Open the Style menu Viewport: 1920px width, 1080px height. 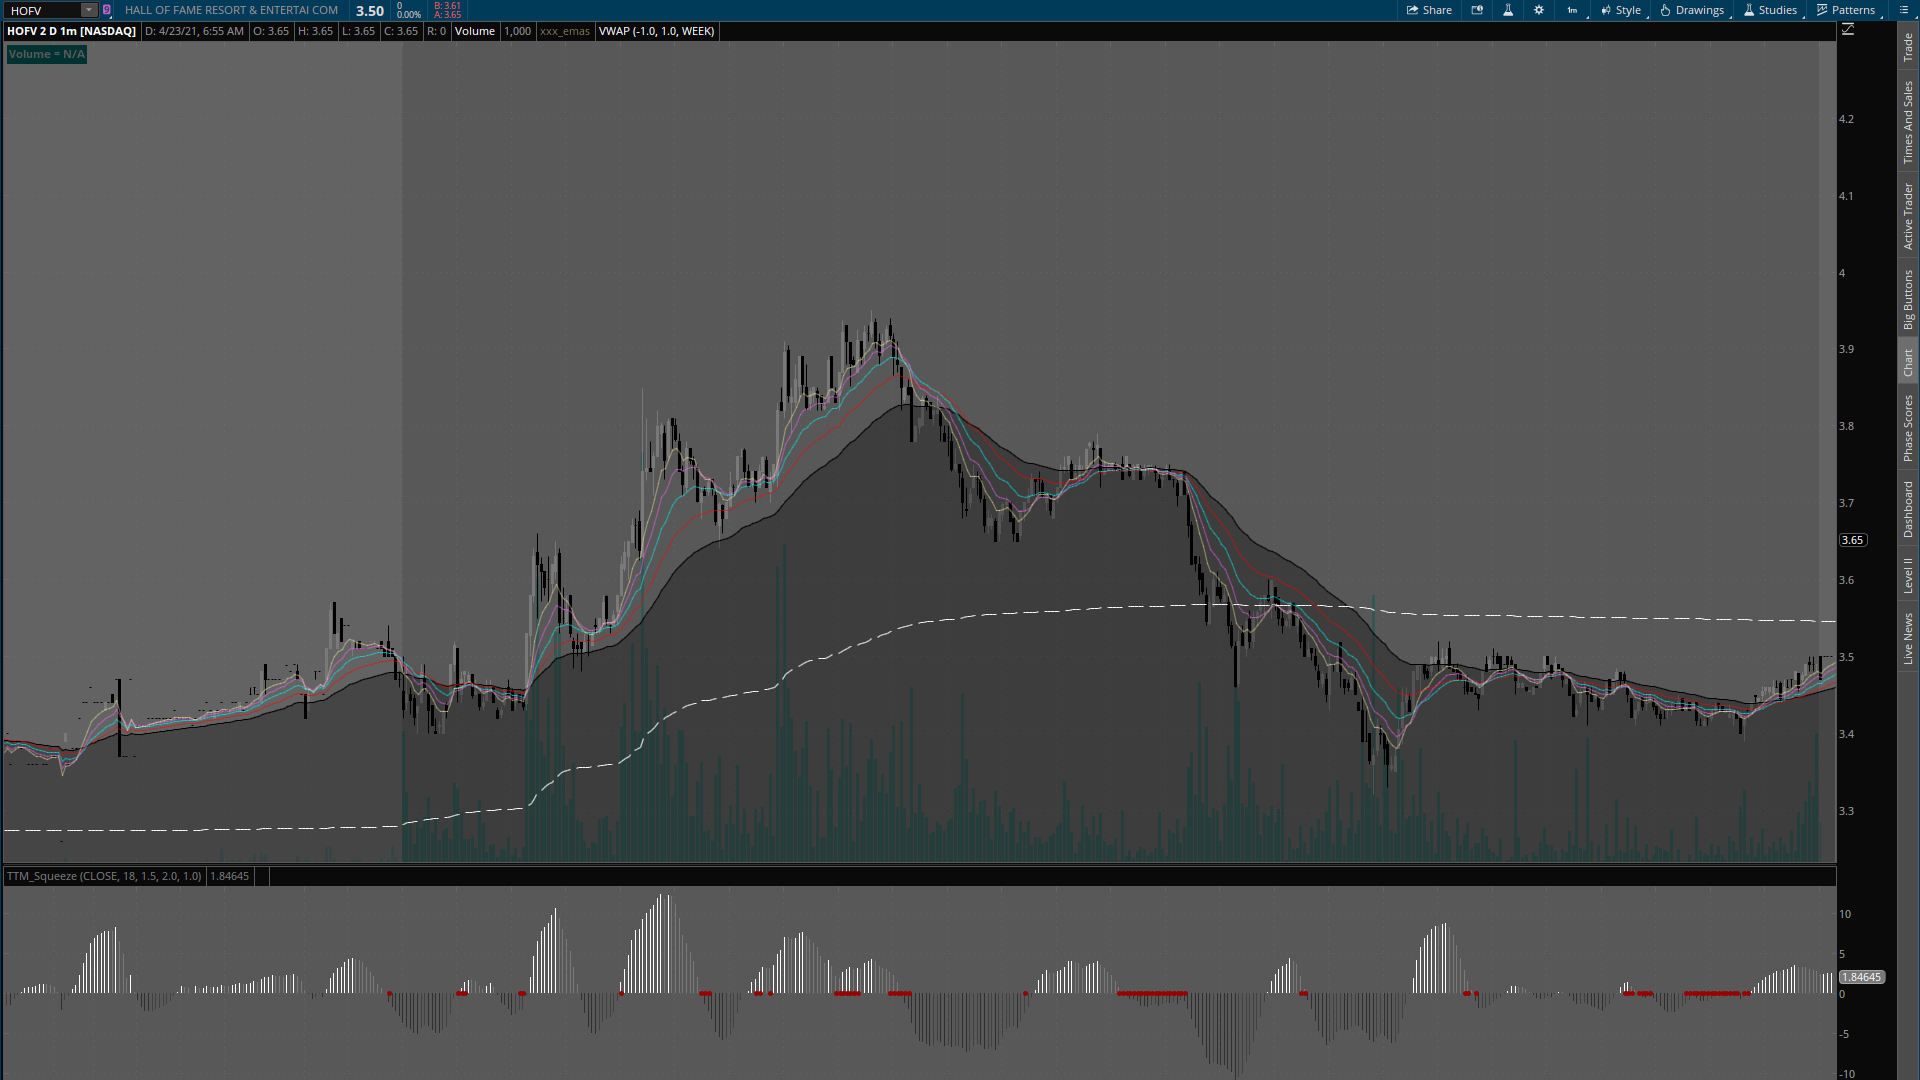(x=1621, y=10)
